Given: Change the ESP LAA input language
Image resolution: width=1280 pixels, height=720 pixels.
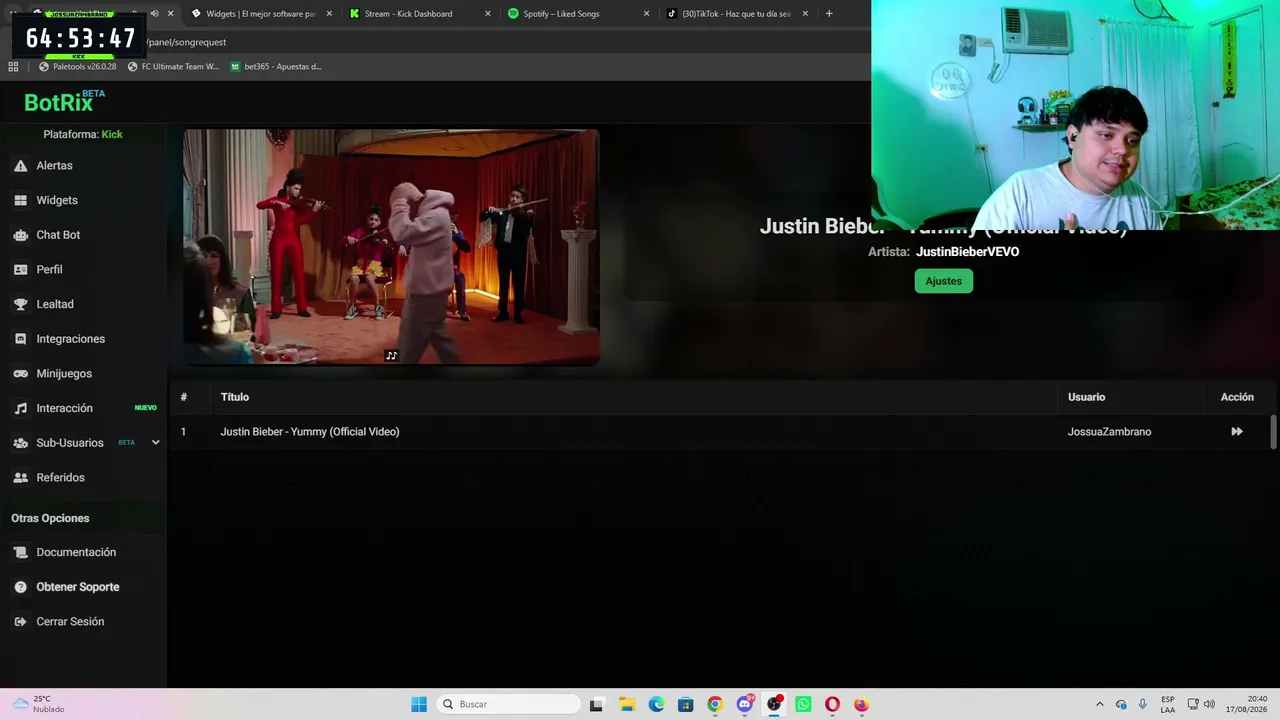Looking at the screenshot, I should (x=1168, y=704).
